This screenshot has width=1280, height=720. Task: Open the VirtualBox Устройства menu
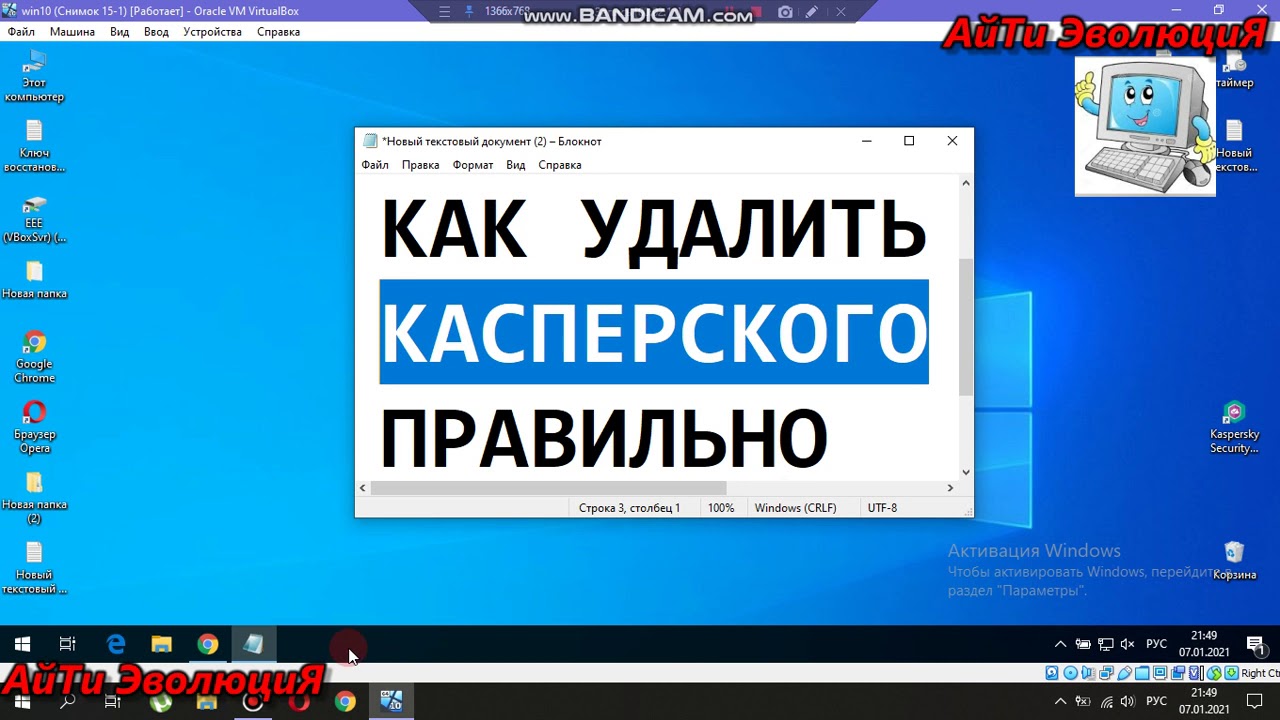[213, 32]
